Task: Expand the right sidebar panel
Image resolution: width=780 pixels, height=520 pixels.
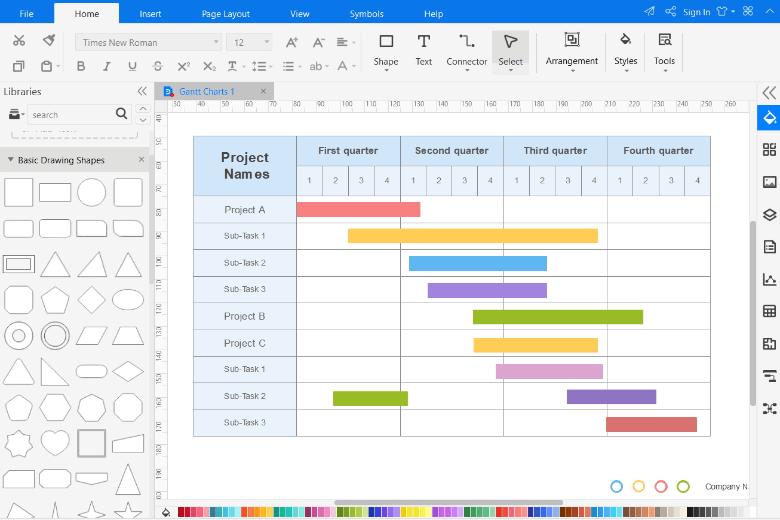Action: tap(769, 93)
